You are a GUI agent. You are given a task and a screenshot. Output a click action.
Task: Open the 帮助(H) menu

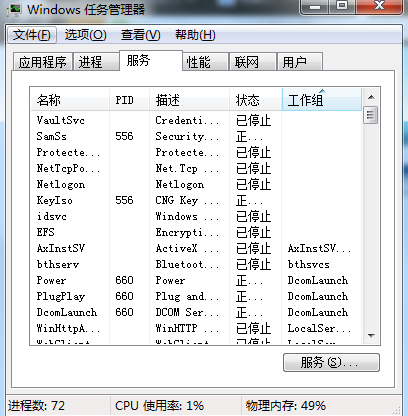[195, 35]
